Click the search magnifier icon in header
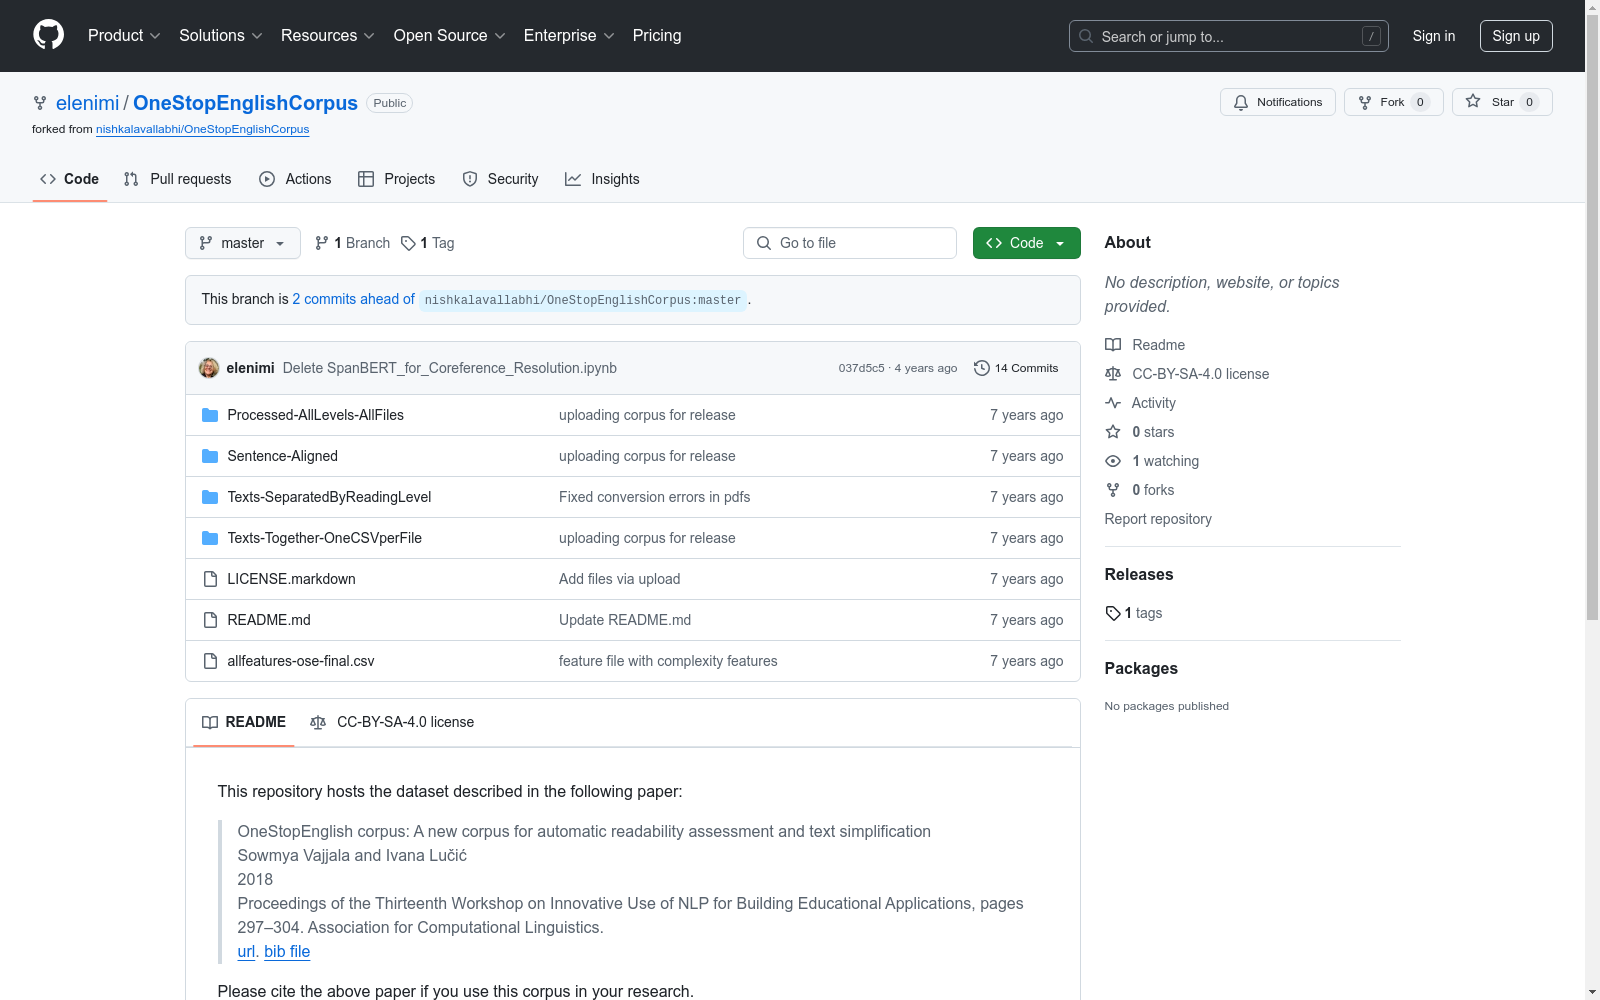Viewport: 1600px width, 1000px height. click(1086, 36)
